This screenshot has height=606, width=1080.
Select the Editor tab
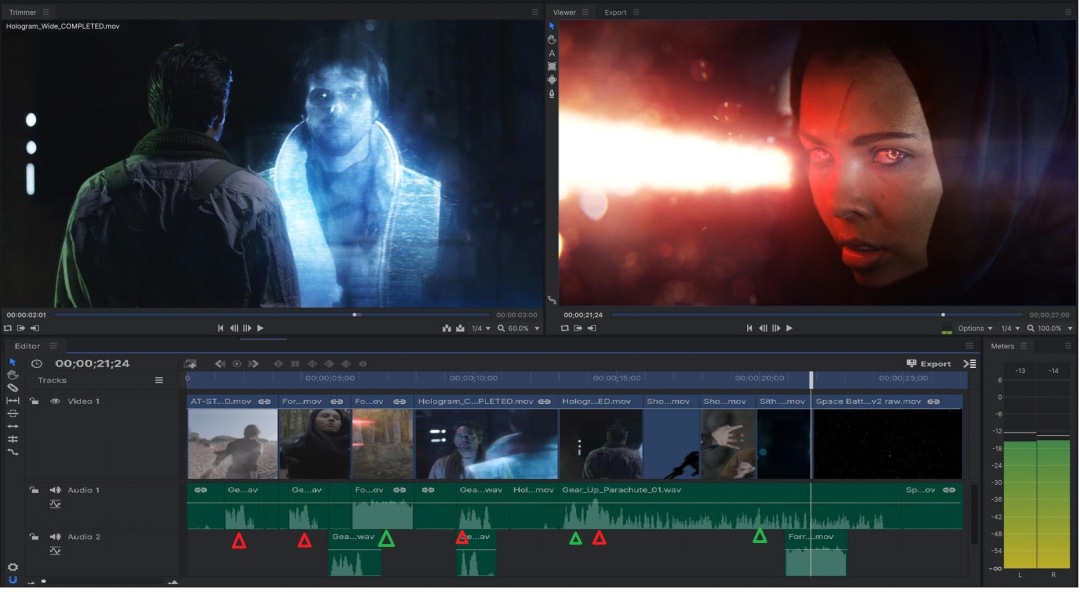28,346
